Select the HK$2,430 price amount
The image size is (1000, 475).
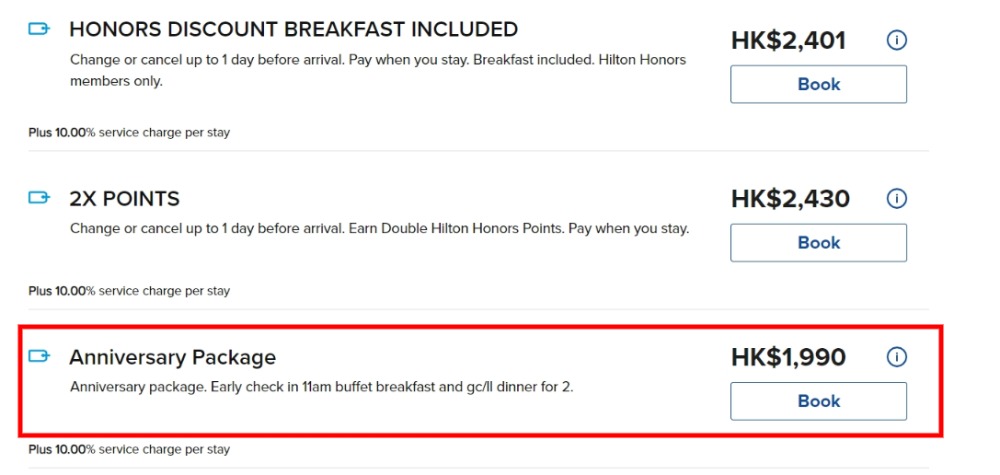(788, 198)
